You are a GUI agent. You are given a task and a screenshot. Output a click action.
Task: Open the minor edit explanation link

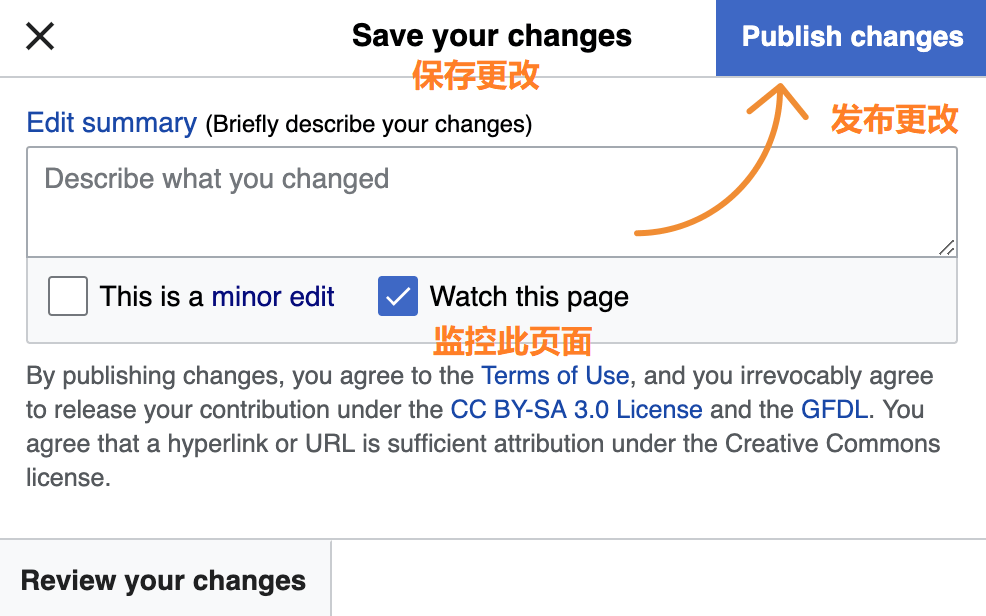tap(273, 296)
